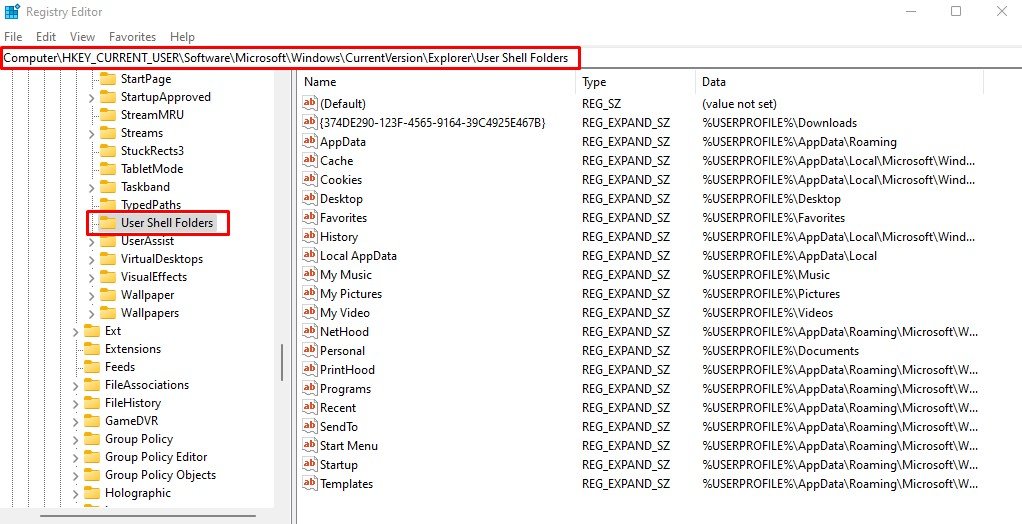The image size is (1022, 524).
Task: Select the (Default) string value icon
Action: coord(310,103)
